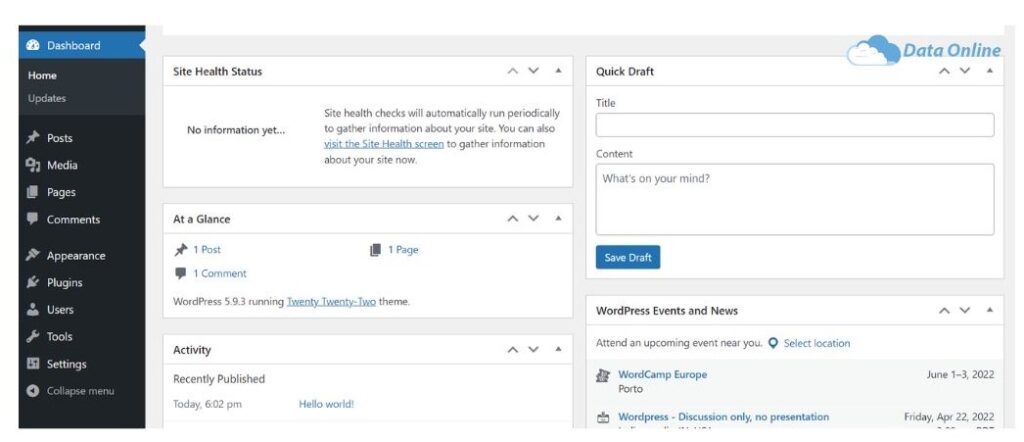Click the Settings sliders icon

click(x=33, y=364)
